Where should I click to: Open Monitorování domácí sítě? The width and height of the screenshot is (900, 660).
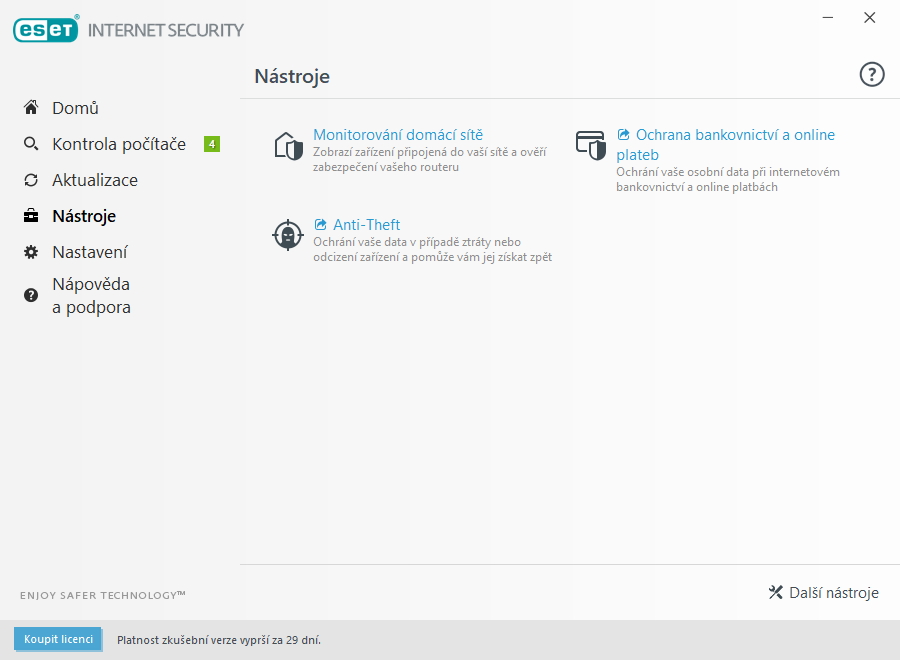[398, 133]
